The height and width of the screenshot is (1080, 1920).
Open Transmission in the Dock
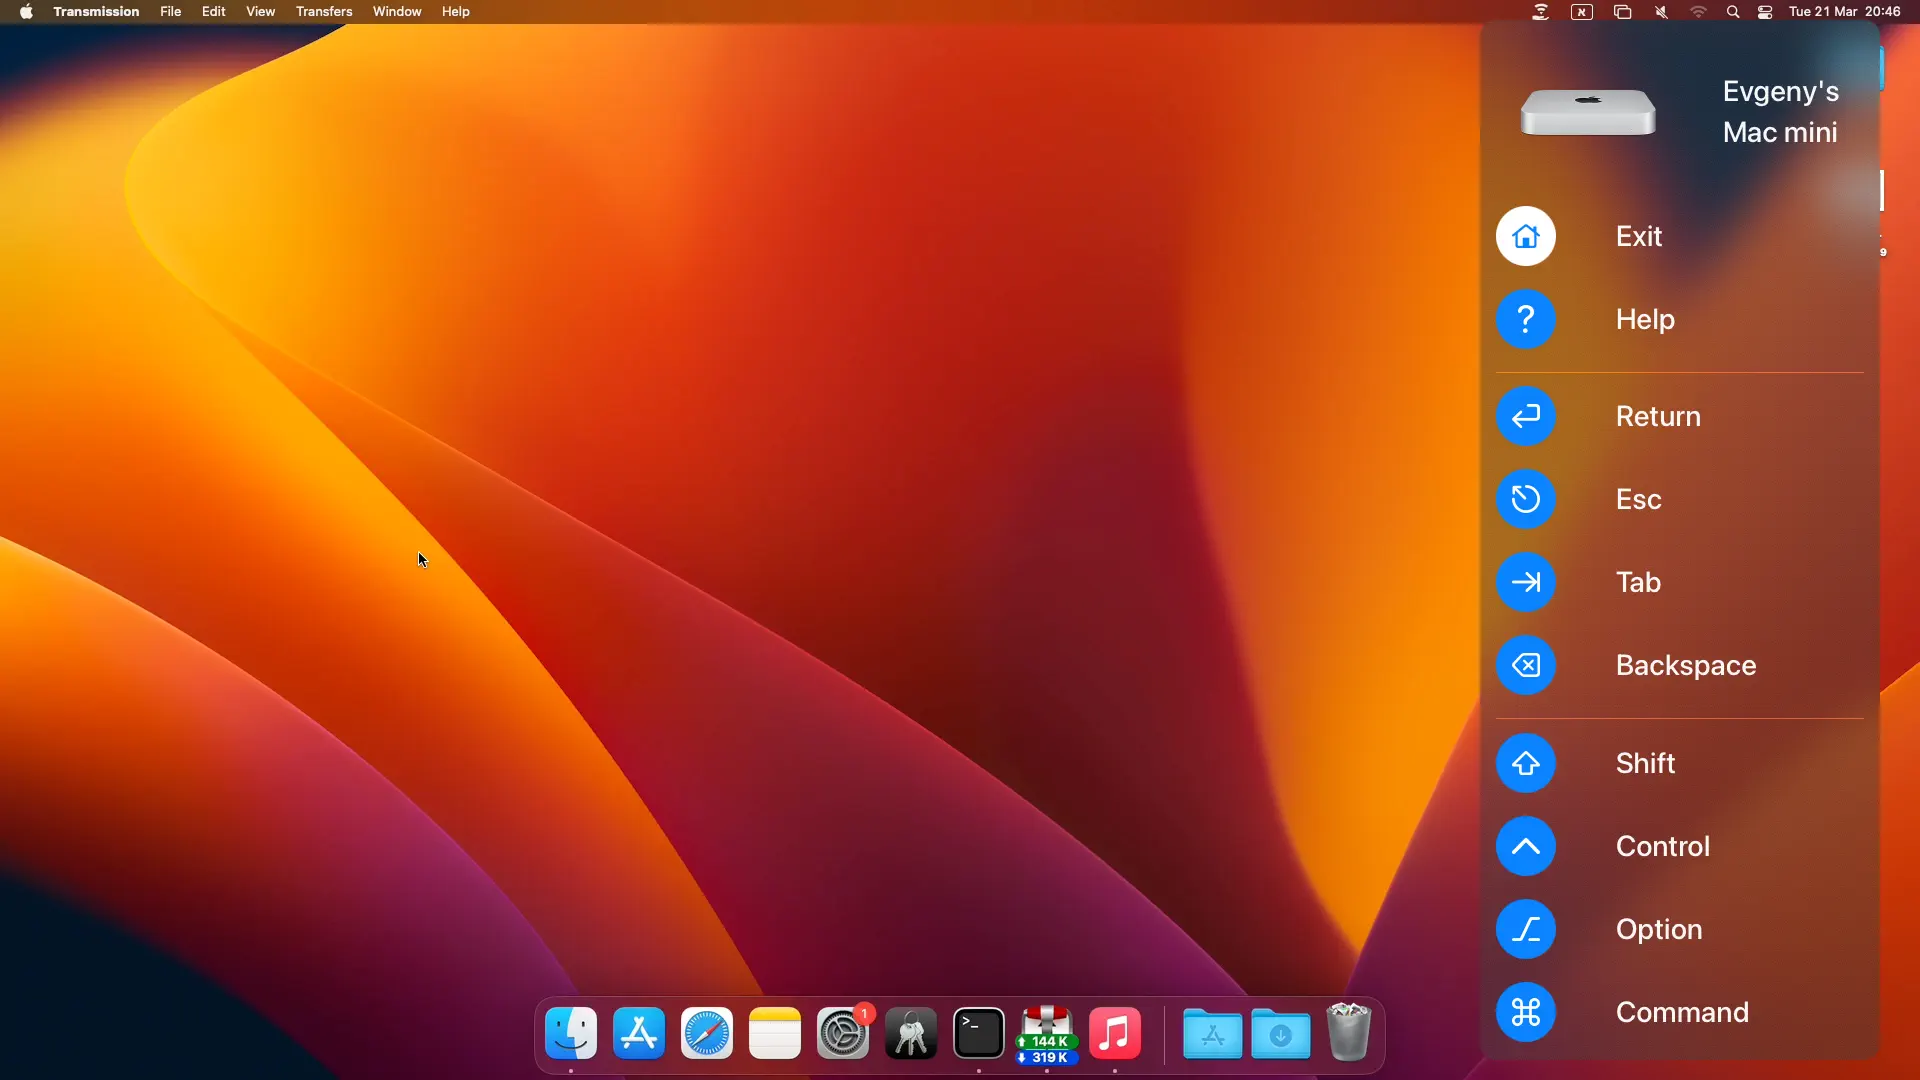tap(1046, 1033)
